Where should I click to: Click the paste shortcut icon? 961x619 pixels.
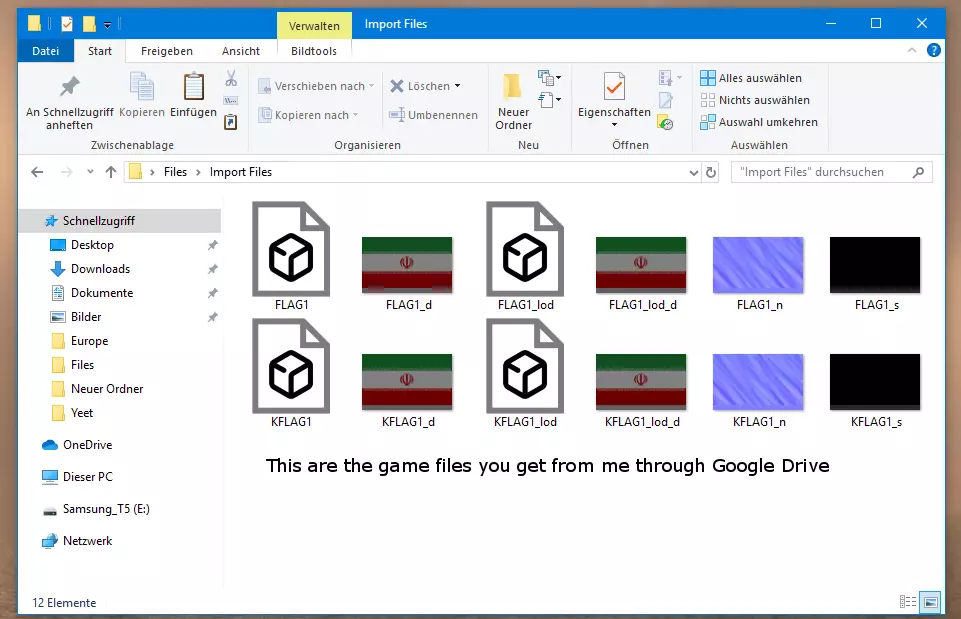click(x=231, y=122)
